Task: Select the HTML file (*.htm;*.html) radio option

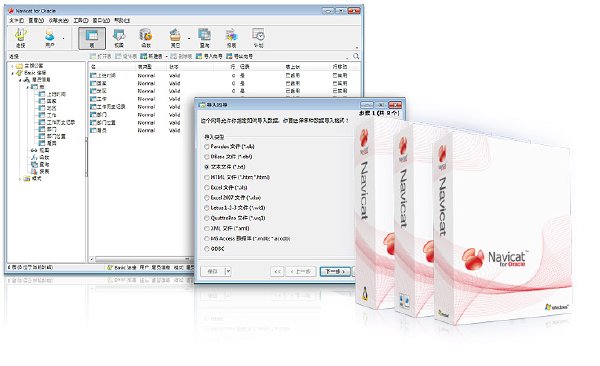Action: click(237, 177)
